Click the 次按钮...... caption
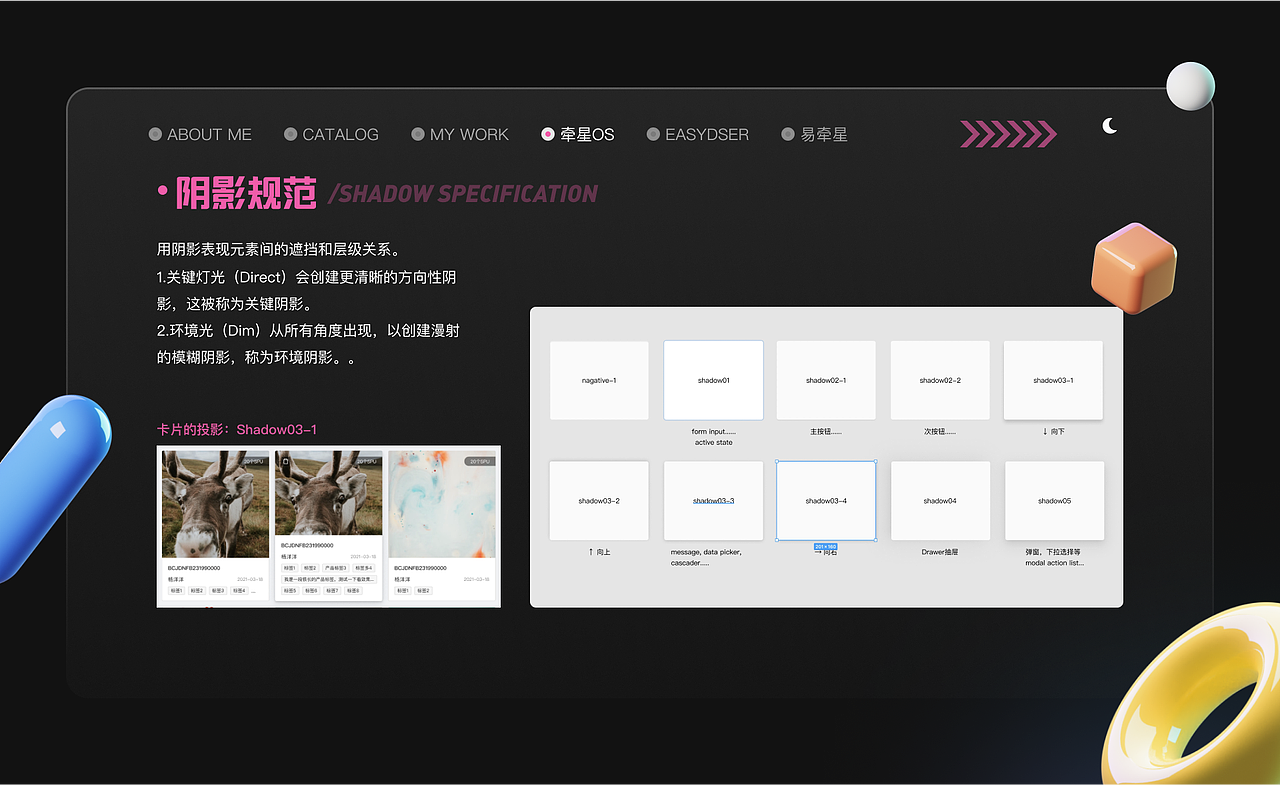The image size is (1280, 785). point(940,432)
